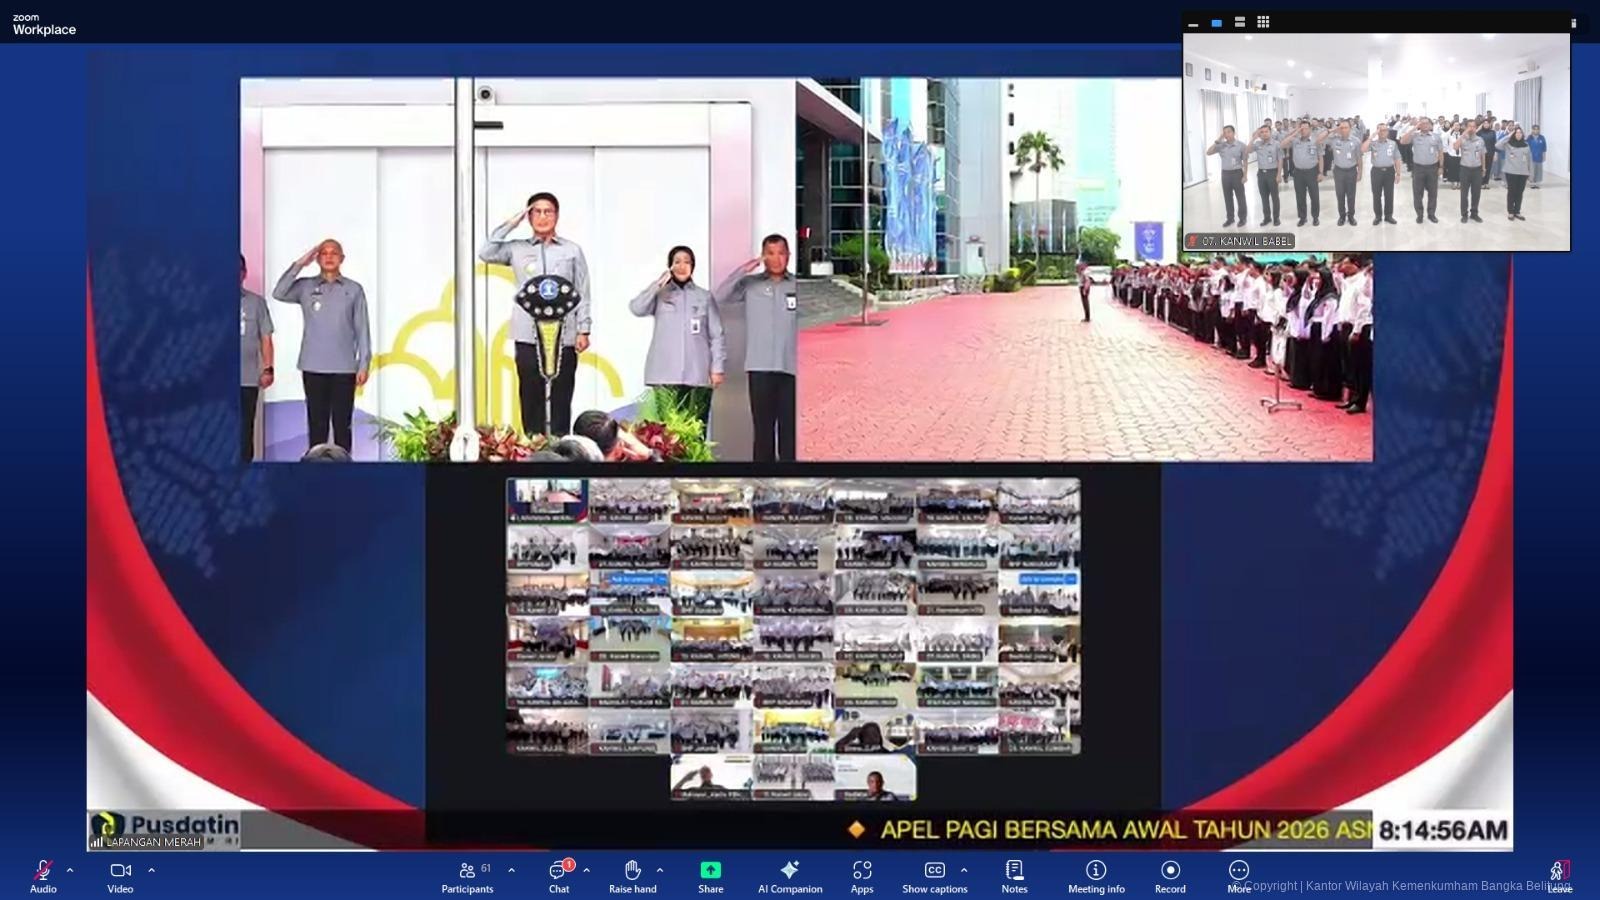The width and height of the screenshot is (1600, 900).
Task: Select the 07. KANWIL BABEL video thumbnail
Action: pos(1377,140)
